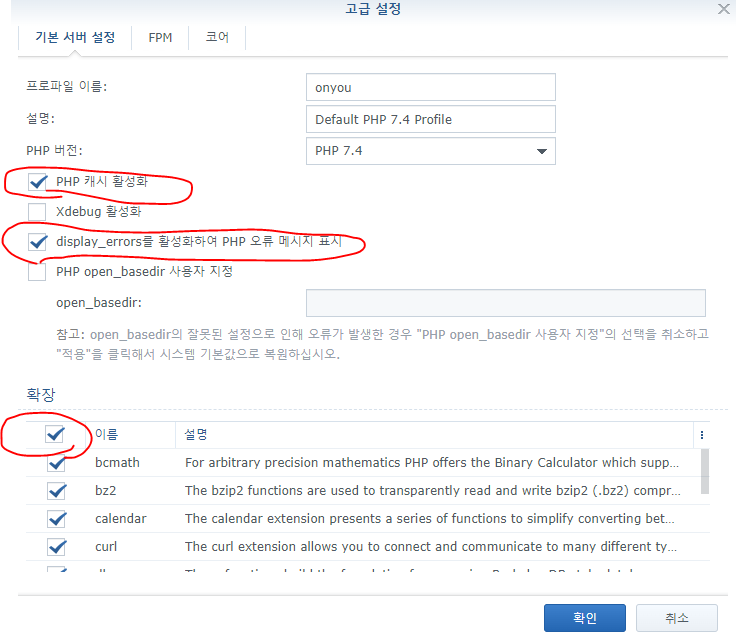Click the 설명 field with Default PHP 7.4 Profile

(430, 119)
